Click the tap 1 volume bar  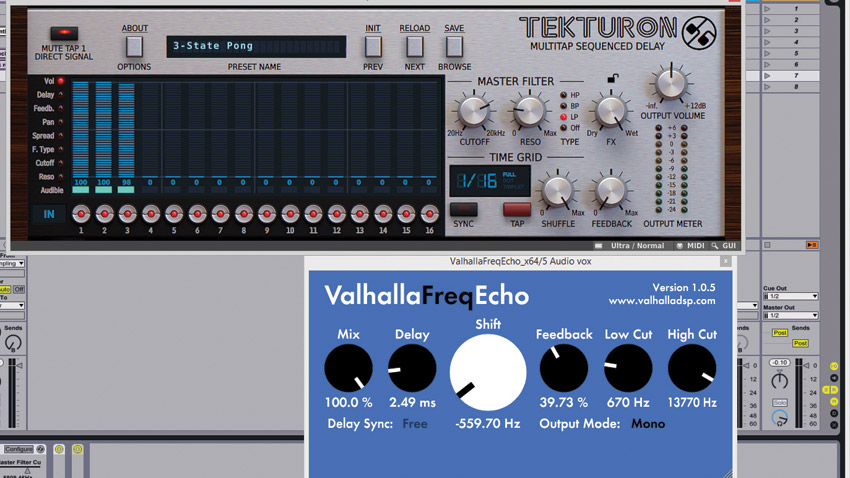pyautogui.click(x=81, y=130)
